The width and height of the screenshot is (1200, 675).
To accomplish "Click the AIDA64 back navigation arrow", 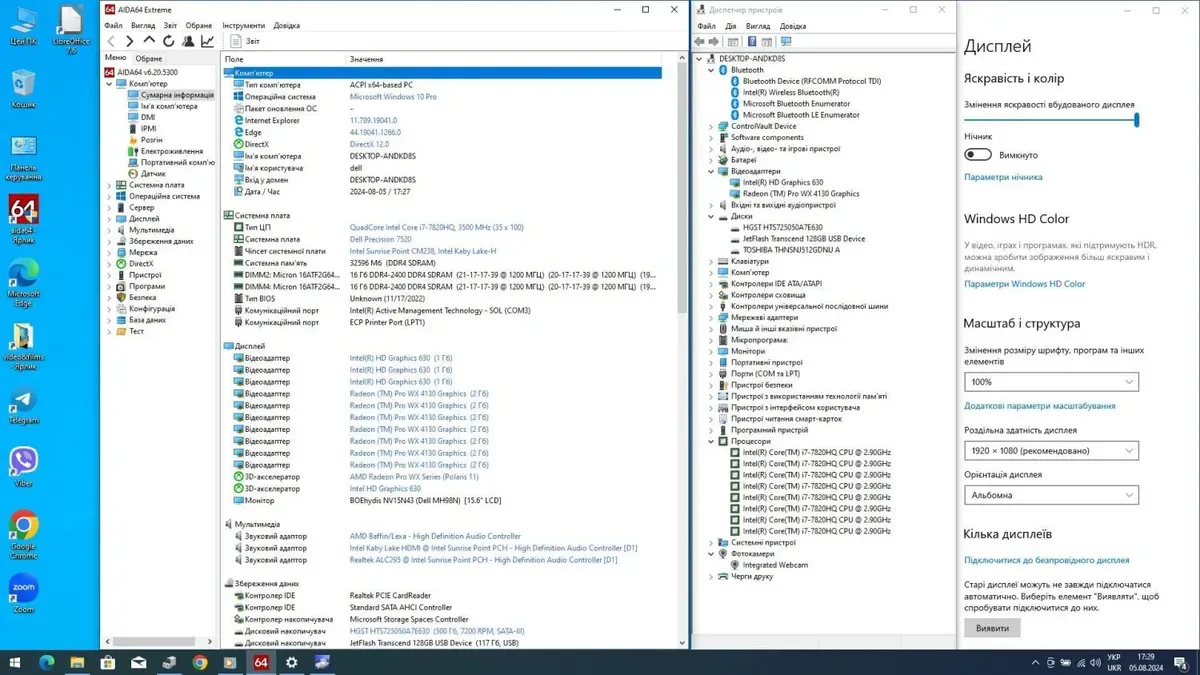I will coord(111,41).
